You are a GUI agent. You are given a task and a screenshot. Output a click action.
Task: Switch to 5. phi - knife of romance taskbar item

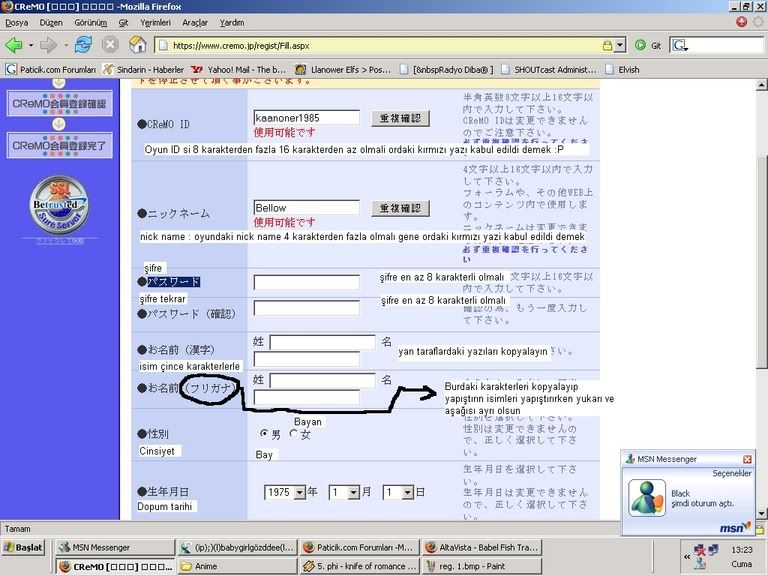(359, 566)
